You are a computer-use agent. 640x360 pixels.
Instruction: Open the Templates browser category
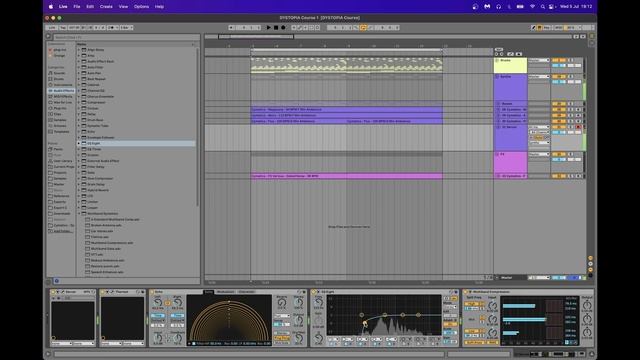[x=61, y=131]
